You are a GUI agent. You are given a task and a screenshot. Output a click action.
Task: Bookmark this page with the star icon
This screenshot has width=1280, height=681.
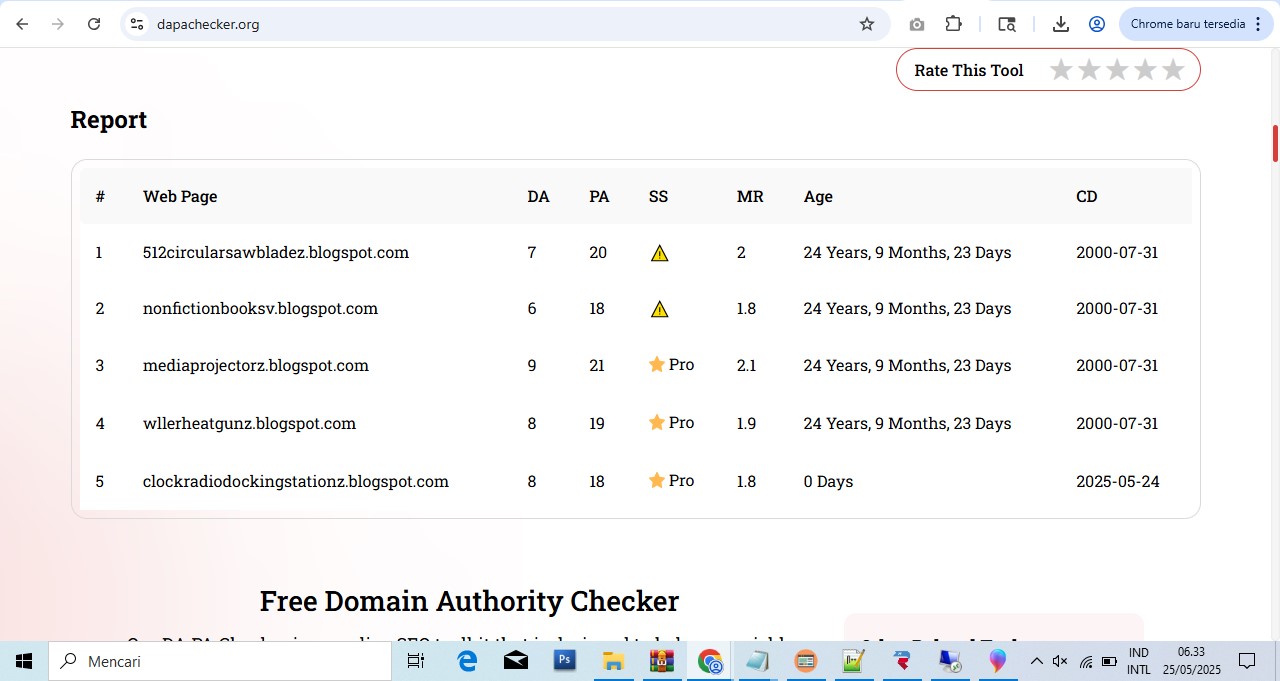pyautogui.click(x=867, y=24)
